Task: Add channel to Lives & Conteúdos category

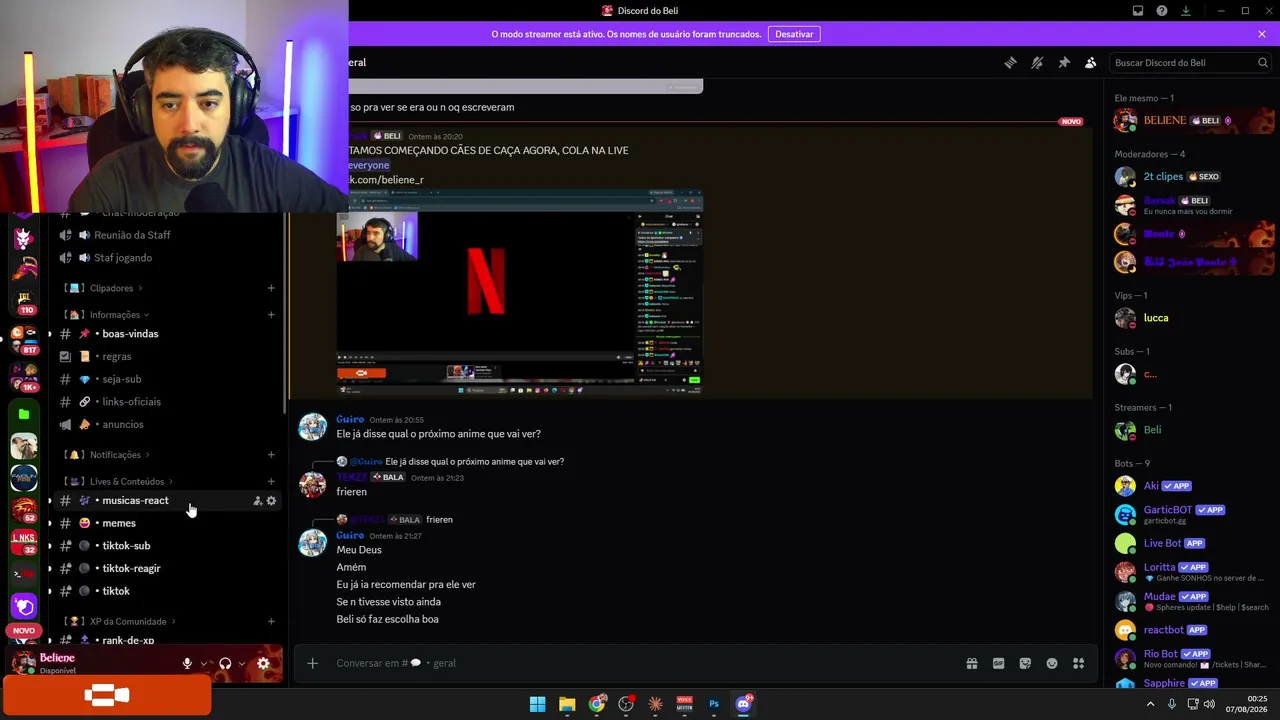Action: (x=271, y=482)
